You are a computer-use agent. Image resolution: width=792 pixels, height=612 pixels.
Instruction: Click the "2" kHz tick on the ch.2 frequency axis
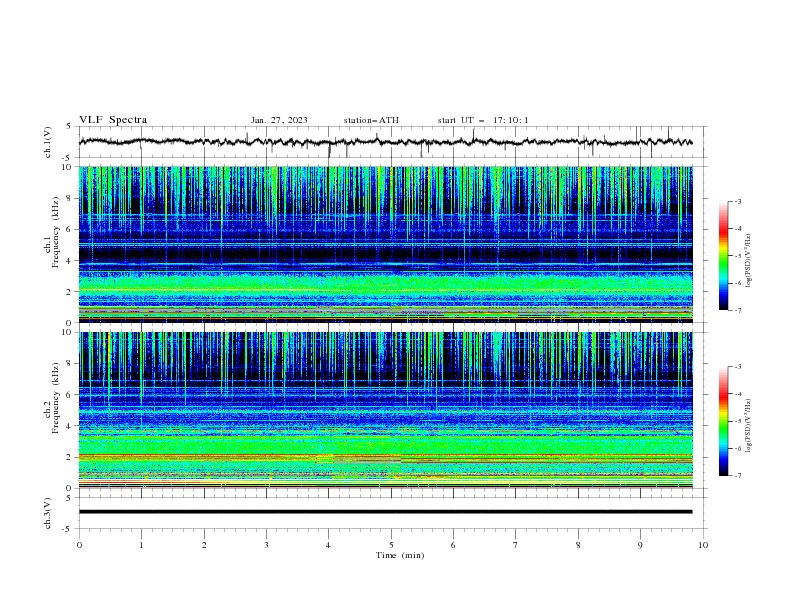pyautogui.click(x=70, y=457)
